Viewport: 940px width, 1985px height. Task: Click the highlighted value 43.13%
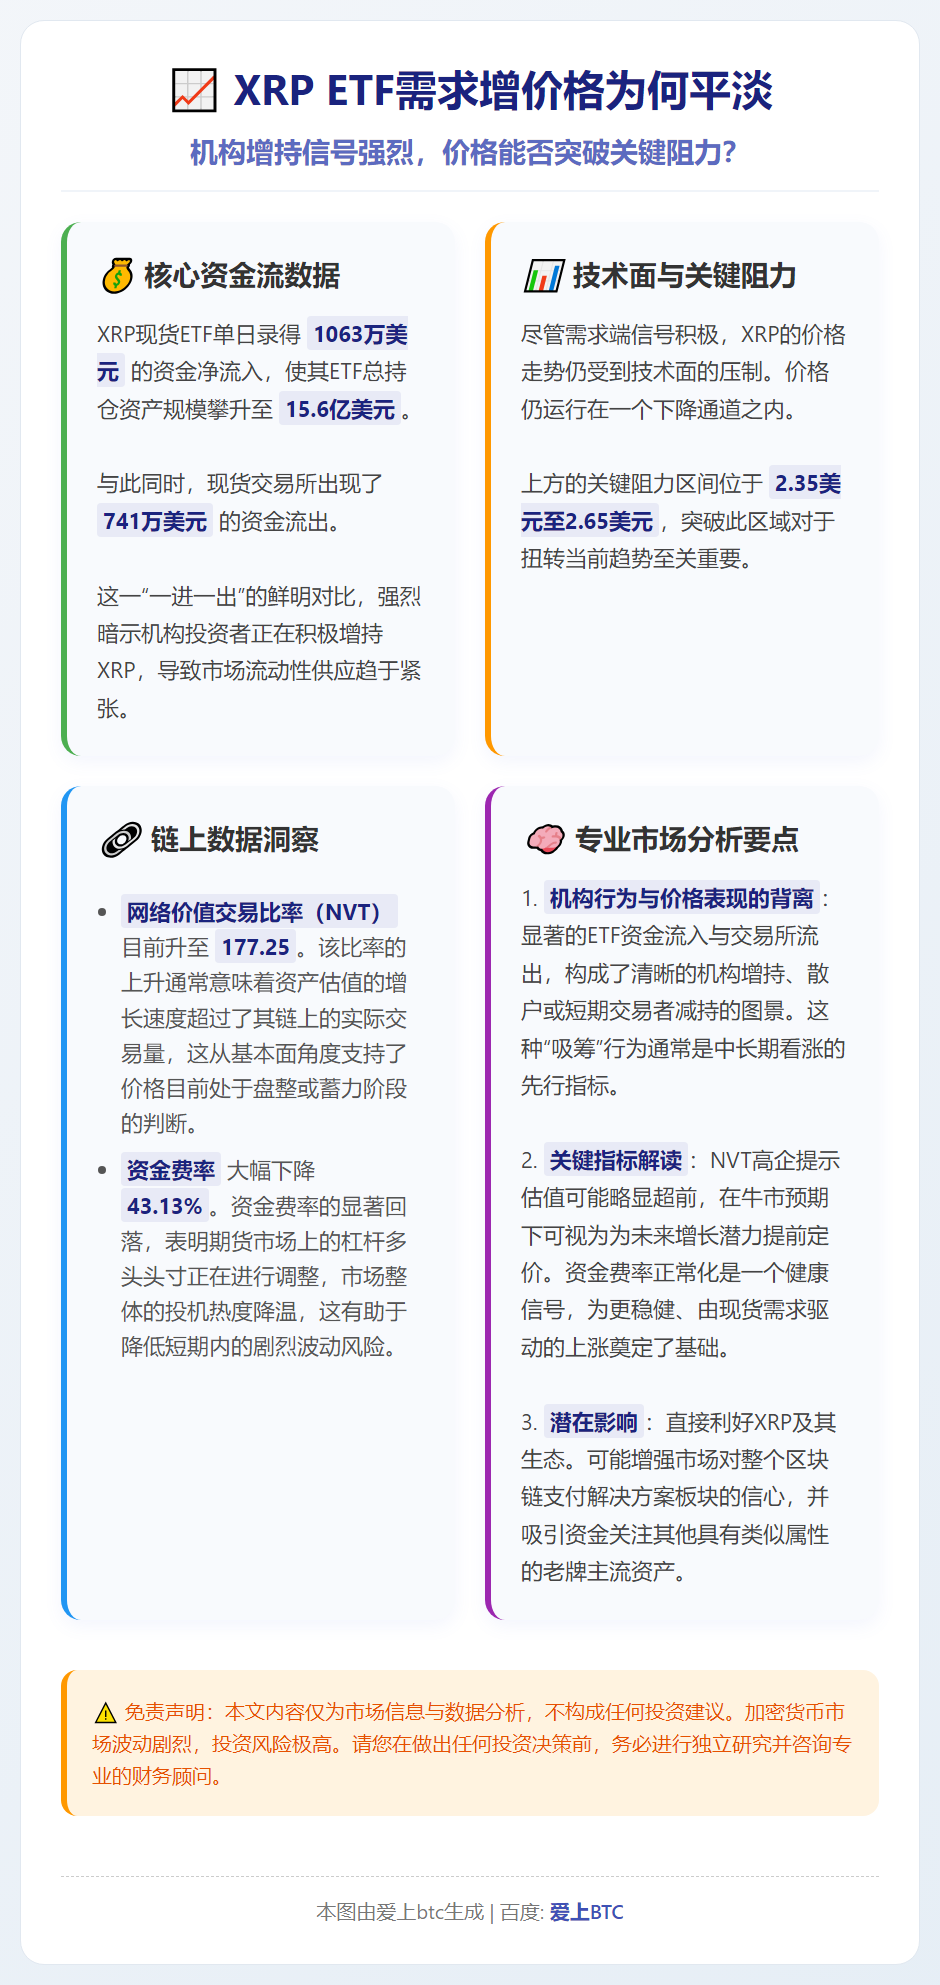click(x=164, y=1206)
